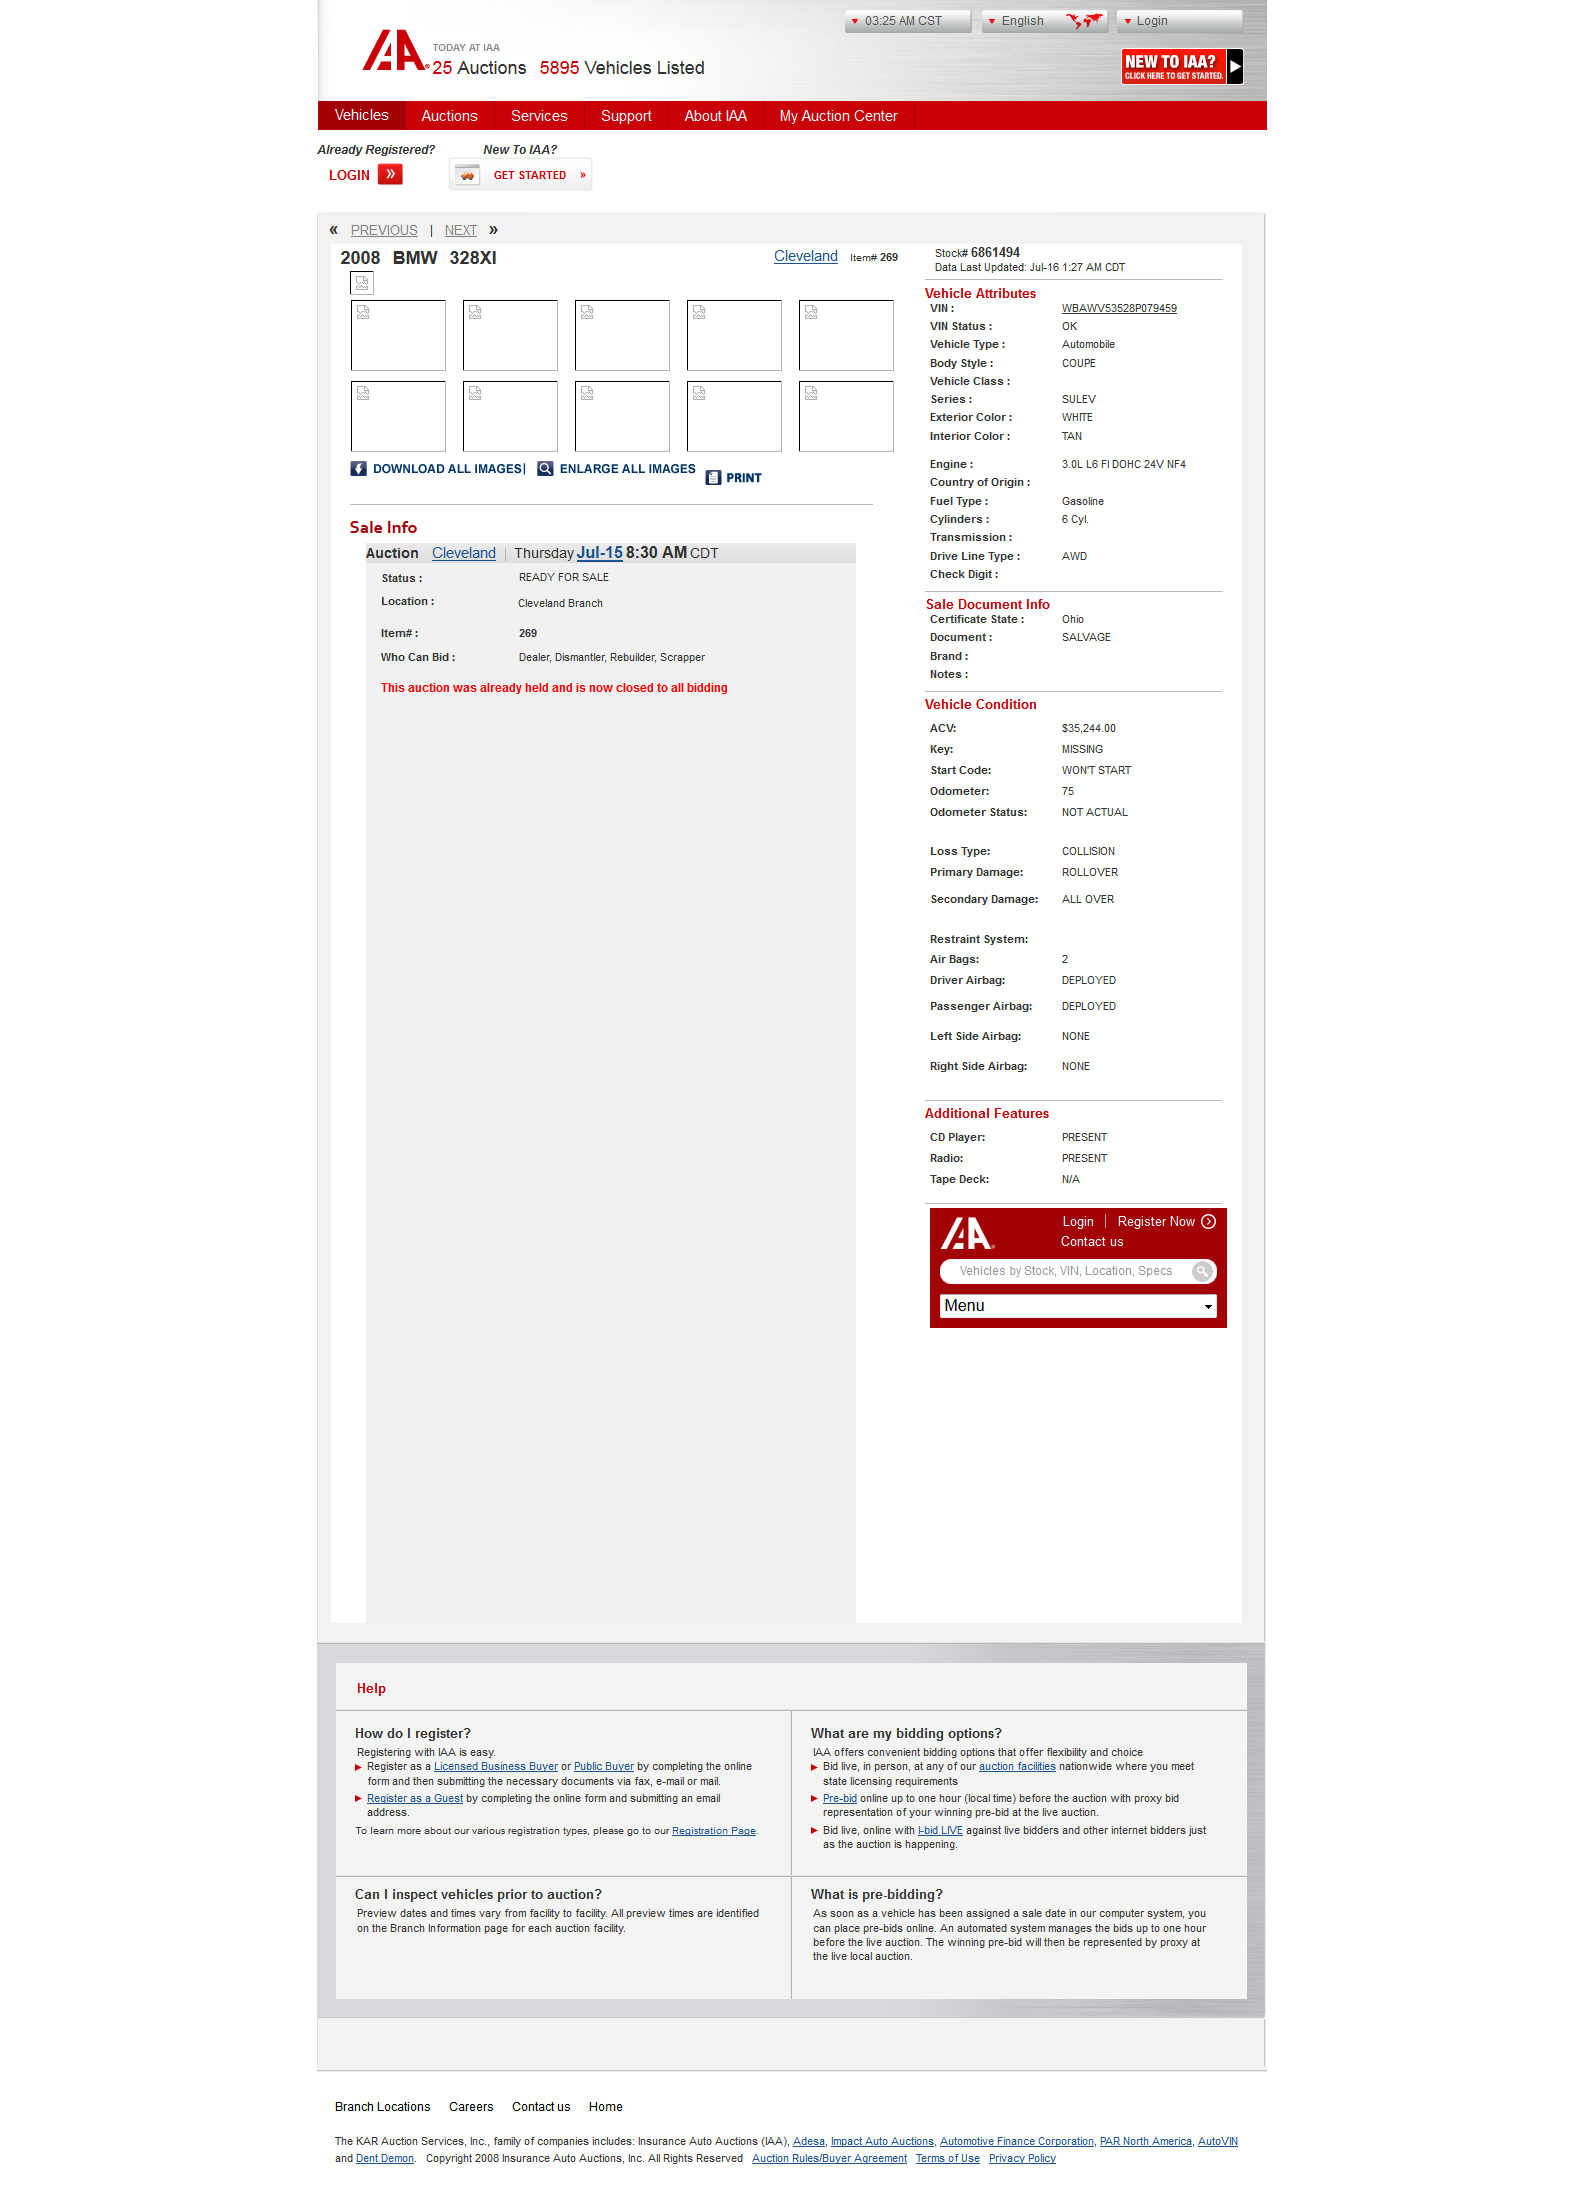This screenshot has width=1583, height=2189.
Task: Click the small broken image above thumbnails
Action: pyautogui.click(x=362, y=284)
